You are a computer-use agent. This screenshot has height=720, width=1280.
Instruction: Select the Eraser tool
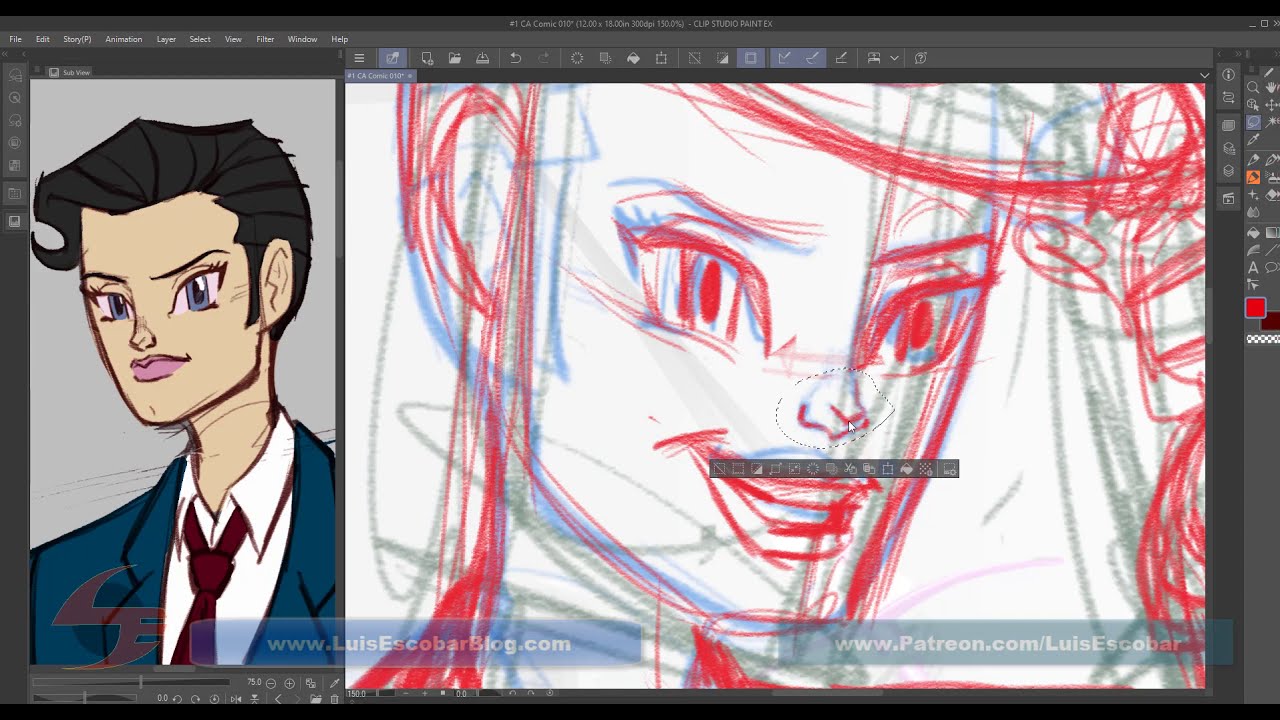(x=1272, y=195)
